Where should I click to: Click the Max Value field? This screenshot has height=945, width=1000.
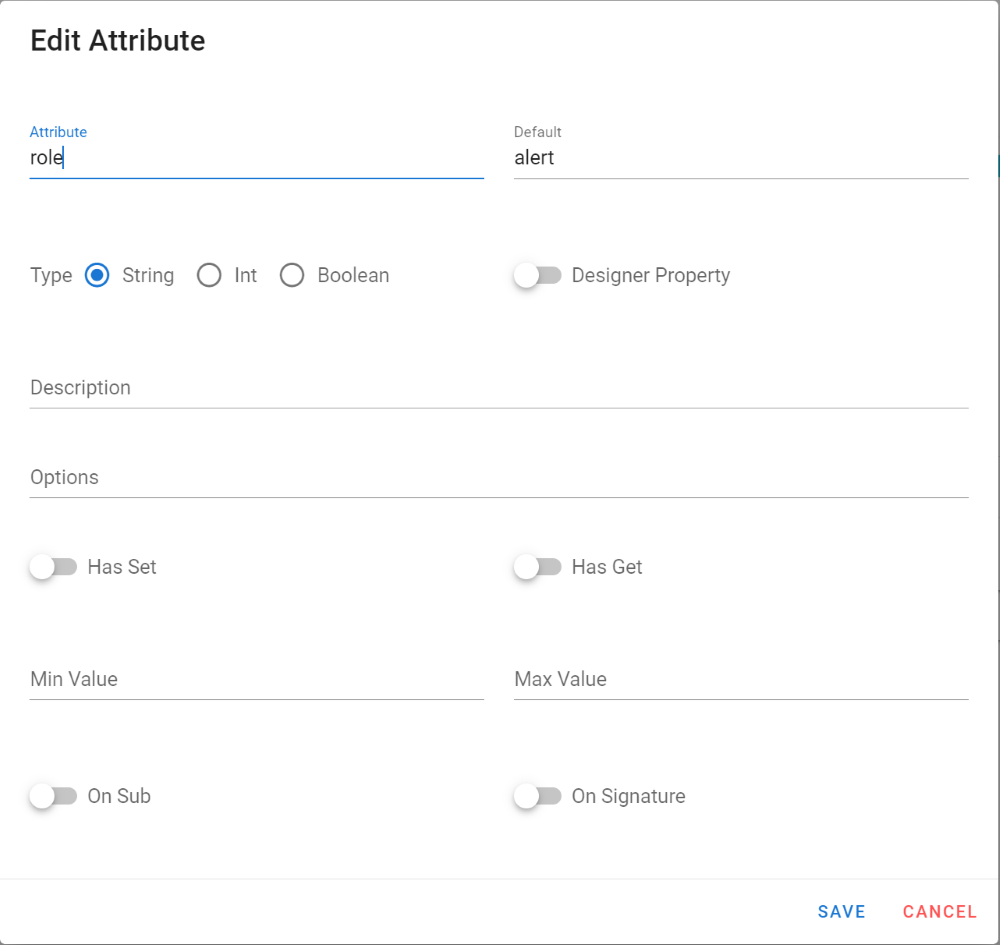[740, 680]
